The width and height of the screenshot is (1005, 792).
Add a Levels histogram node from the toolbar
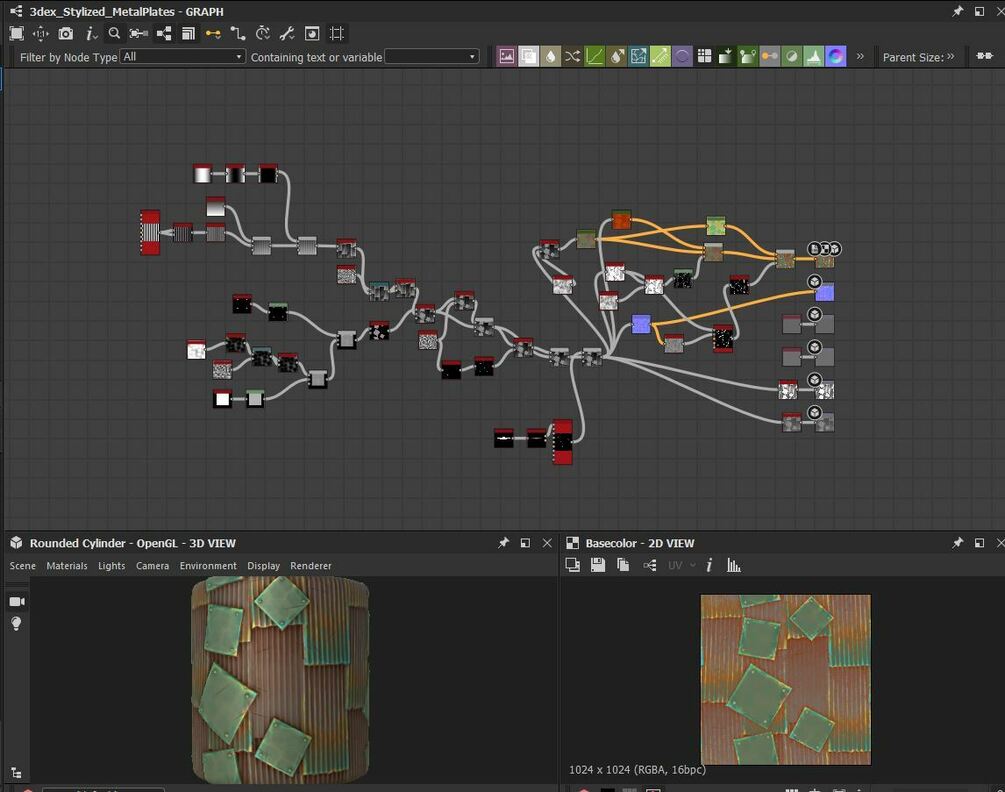pos(814,57)
